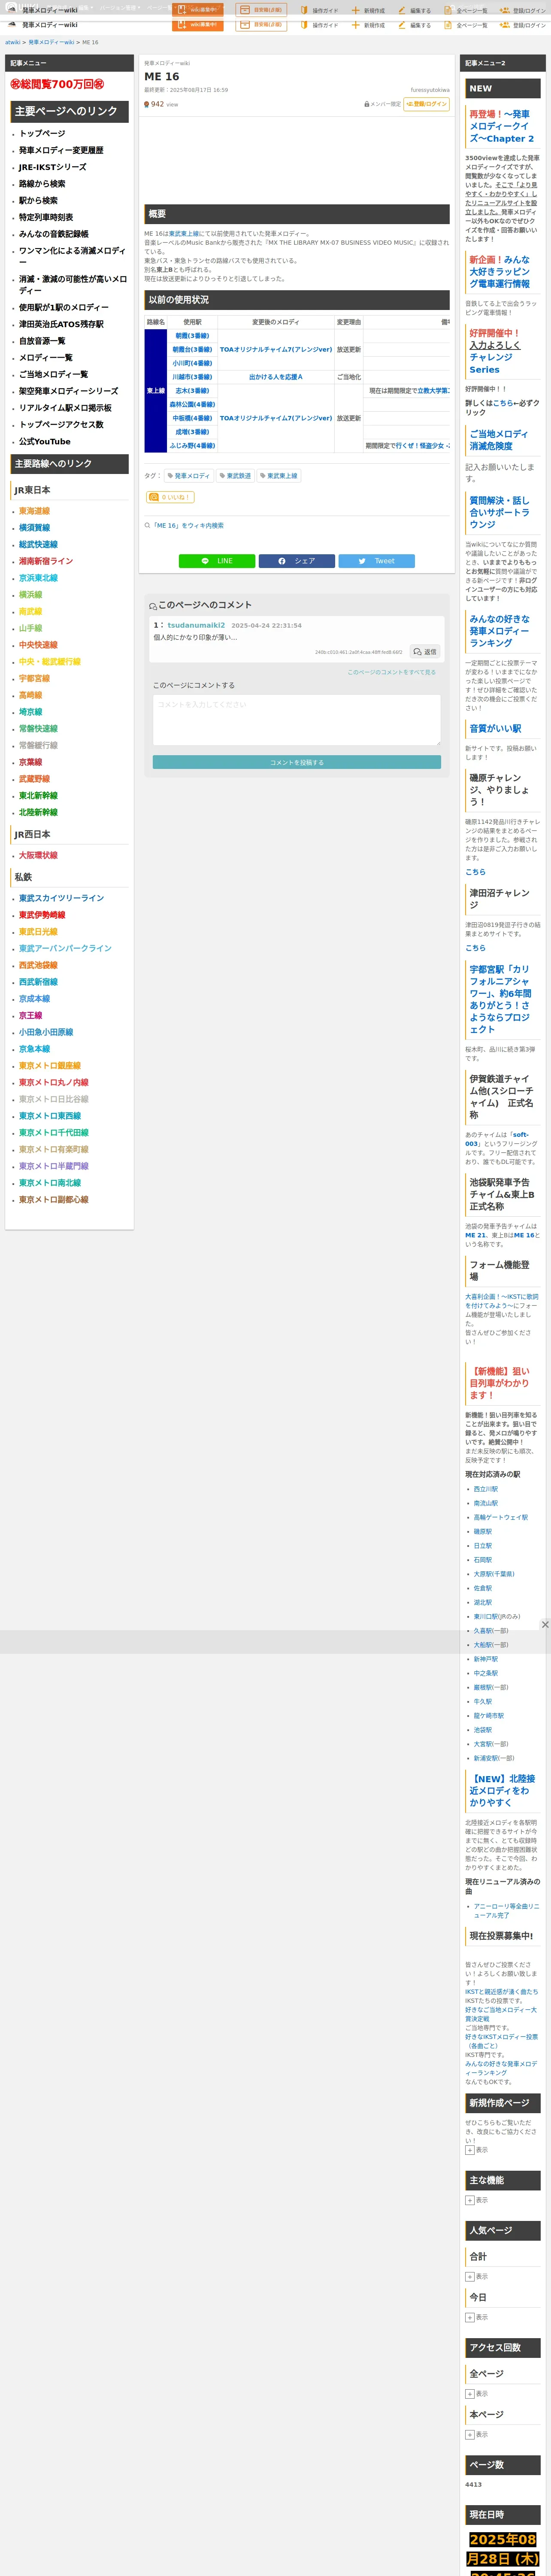
Task: Expand 表示 under 全ページ access count
Action: click(470, 2394)
